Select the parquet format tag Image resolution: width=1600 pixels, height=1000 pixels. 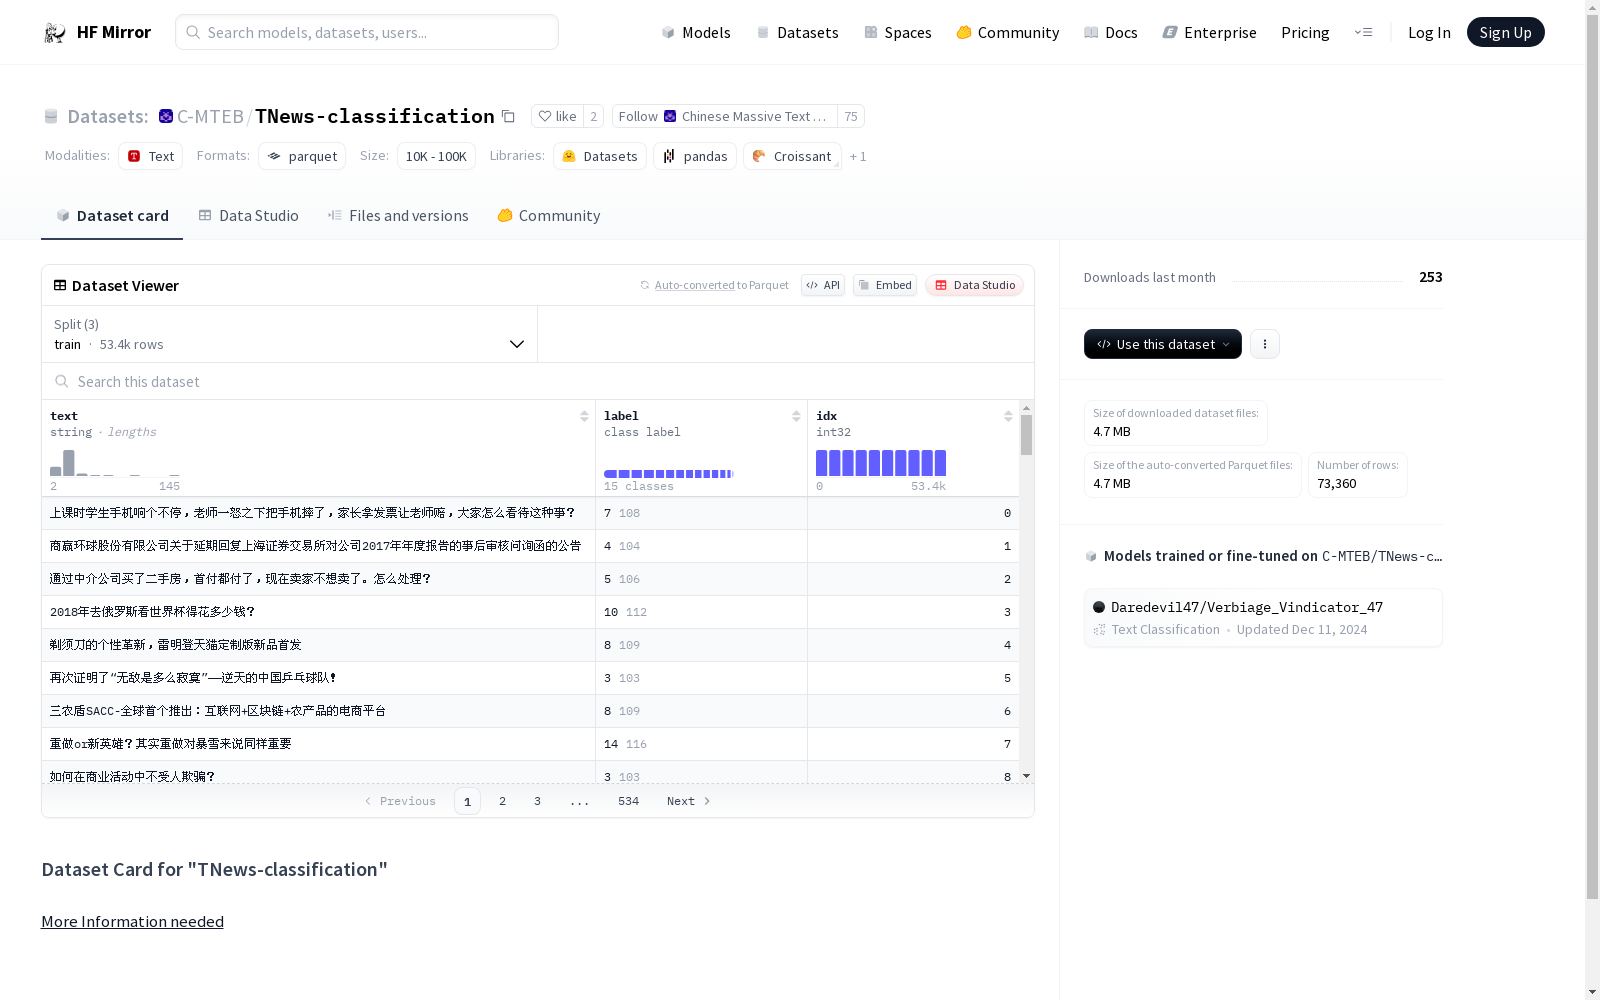coord(302,156)
